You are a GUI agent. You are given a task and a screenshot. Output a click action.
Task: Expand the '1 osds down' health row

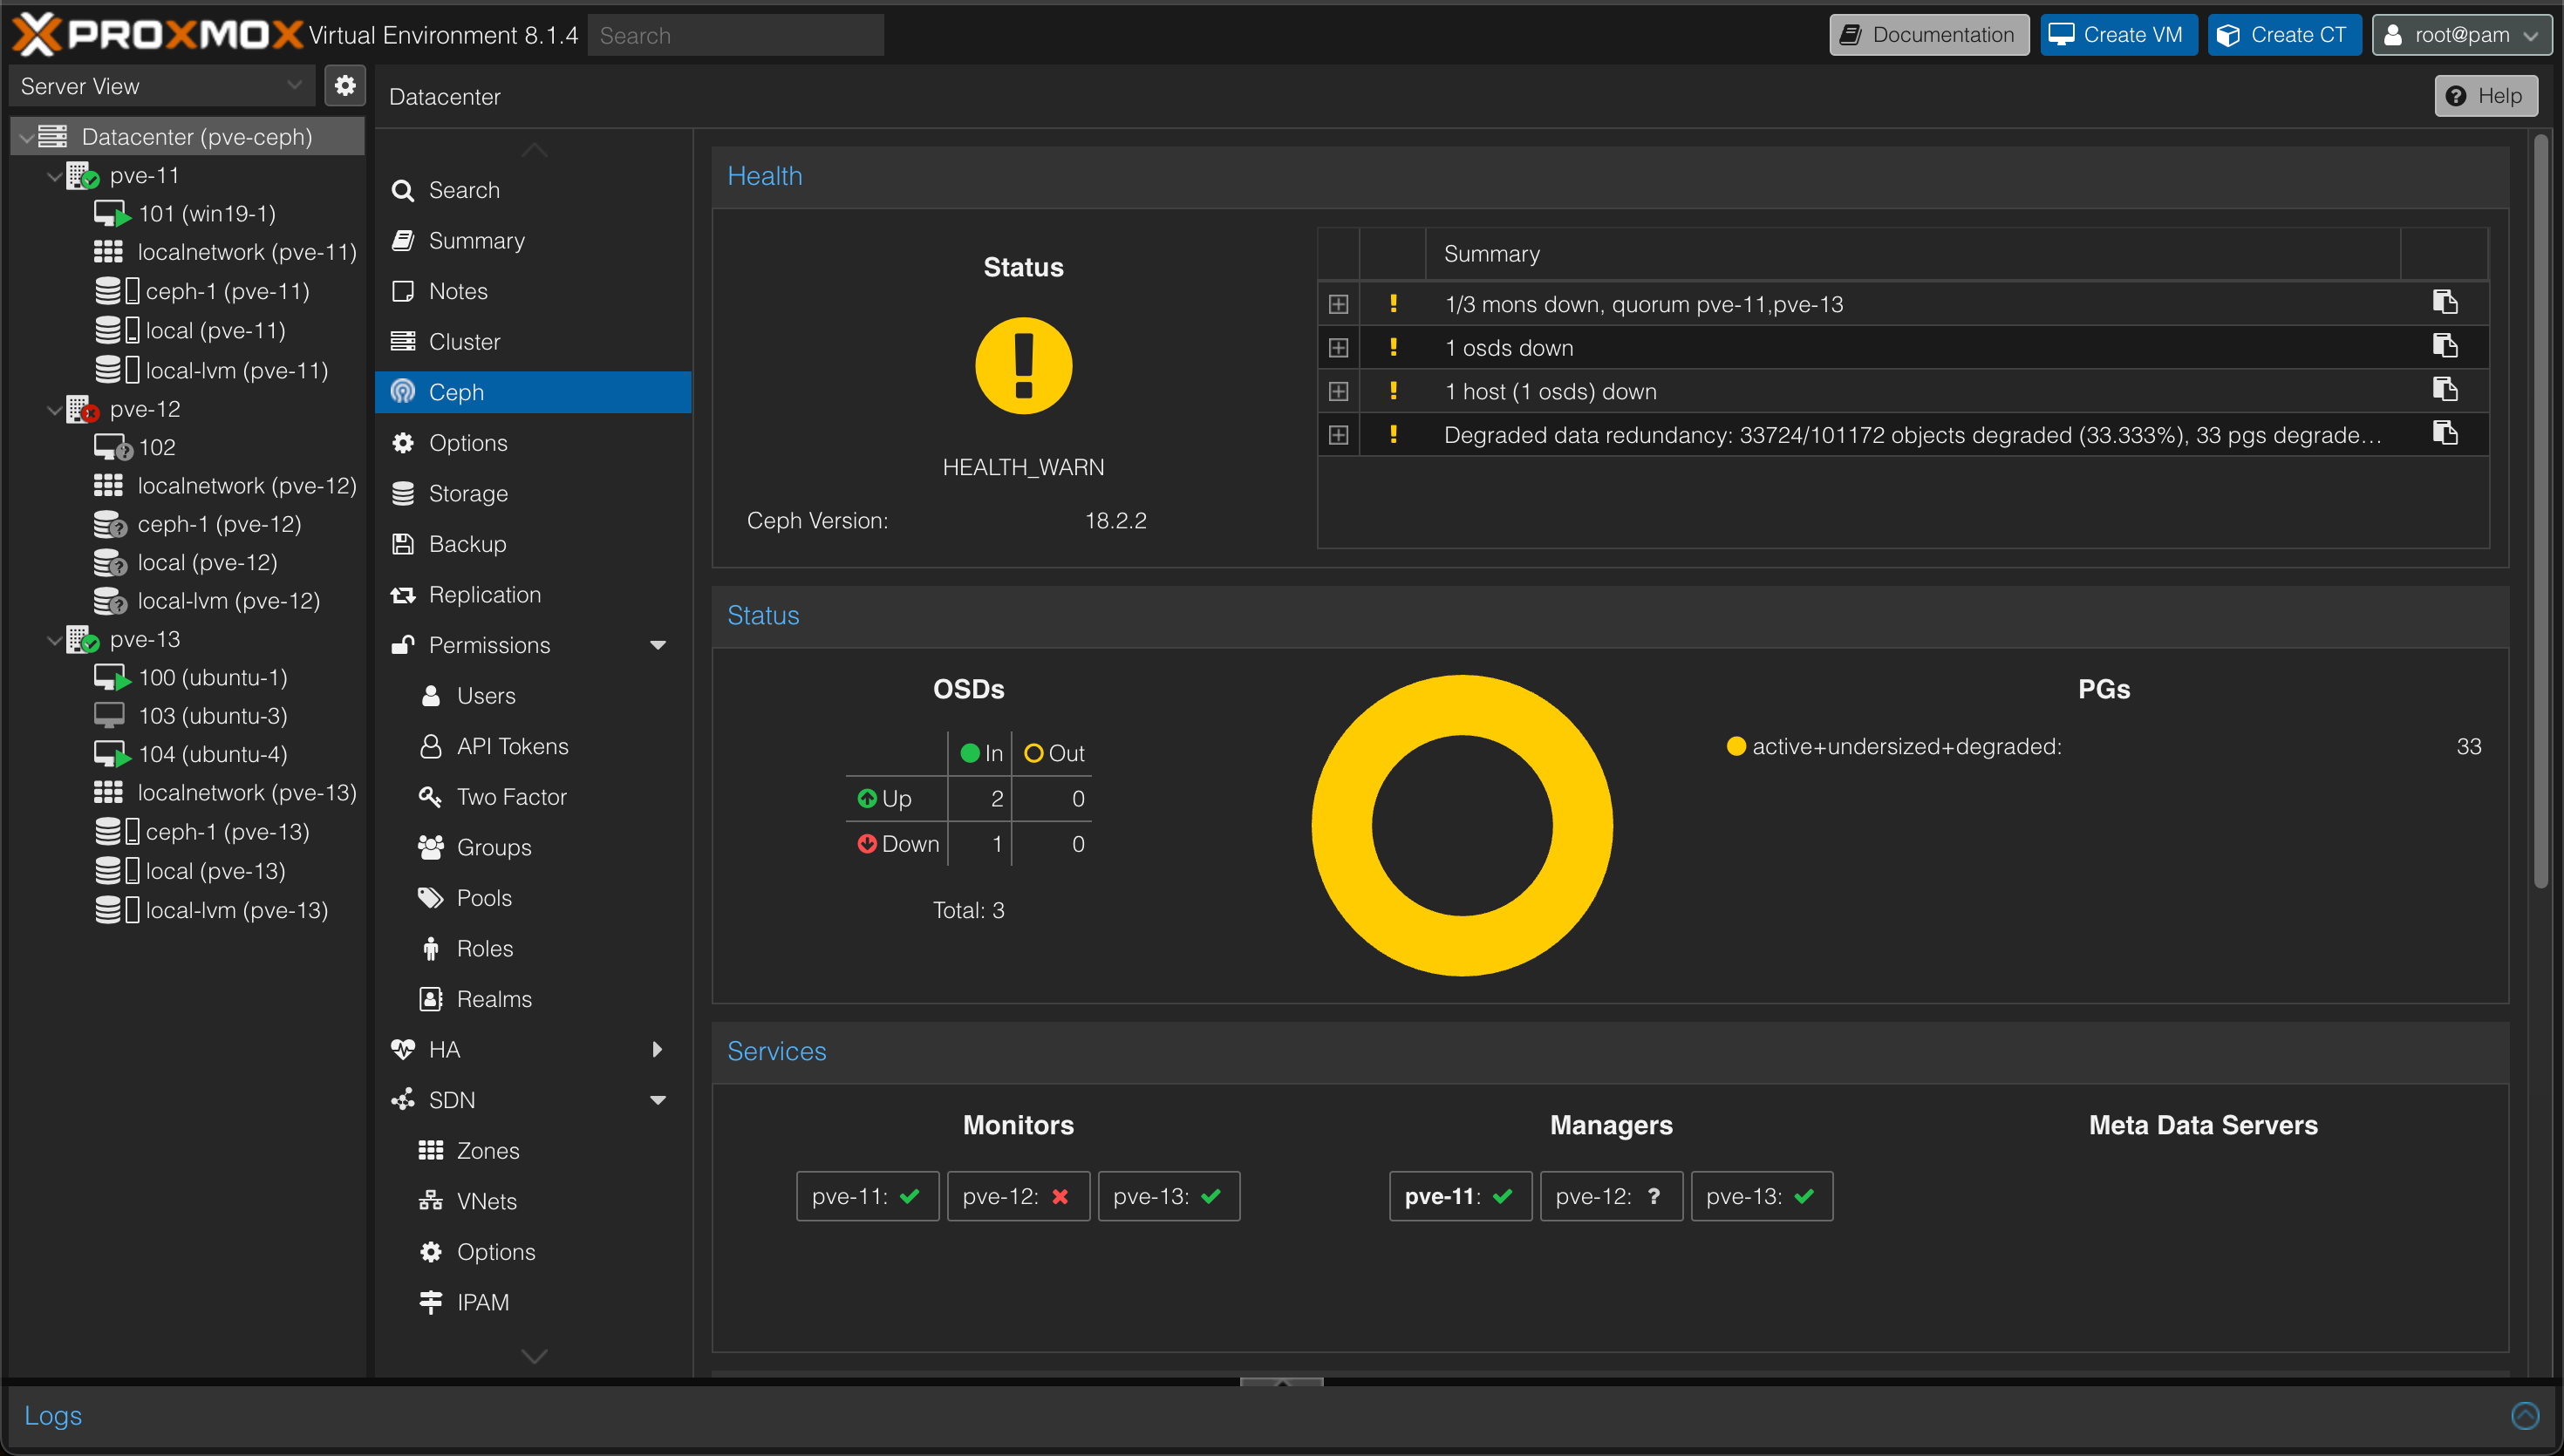(x=1338, y=348)
